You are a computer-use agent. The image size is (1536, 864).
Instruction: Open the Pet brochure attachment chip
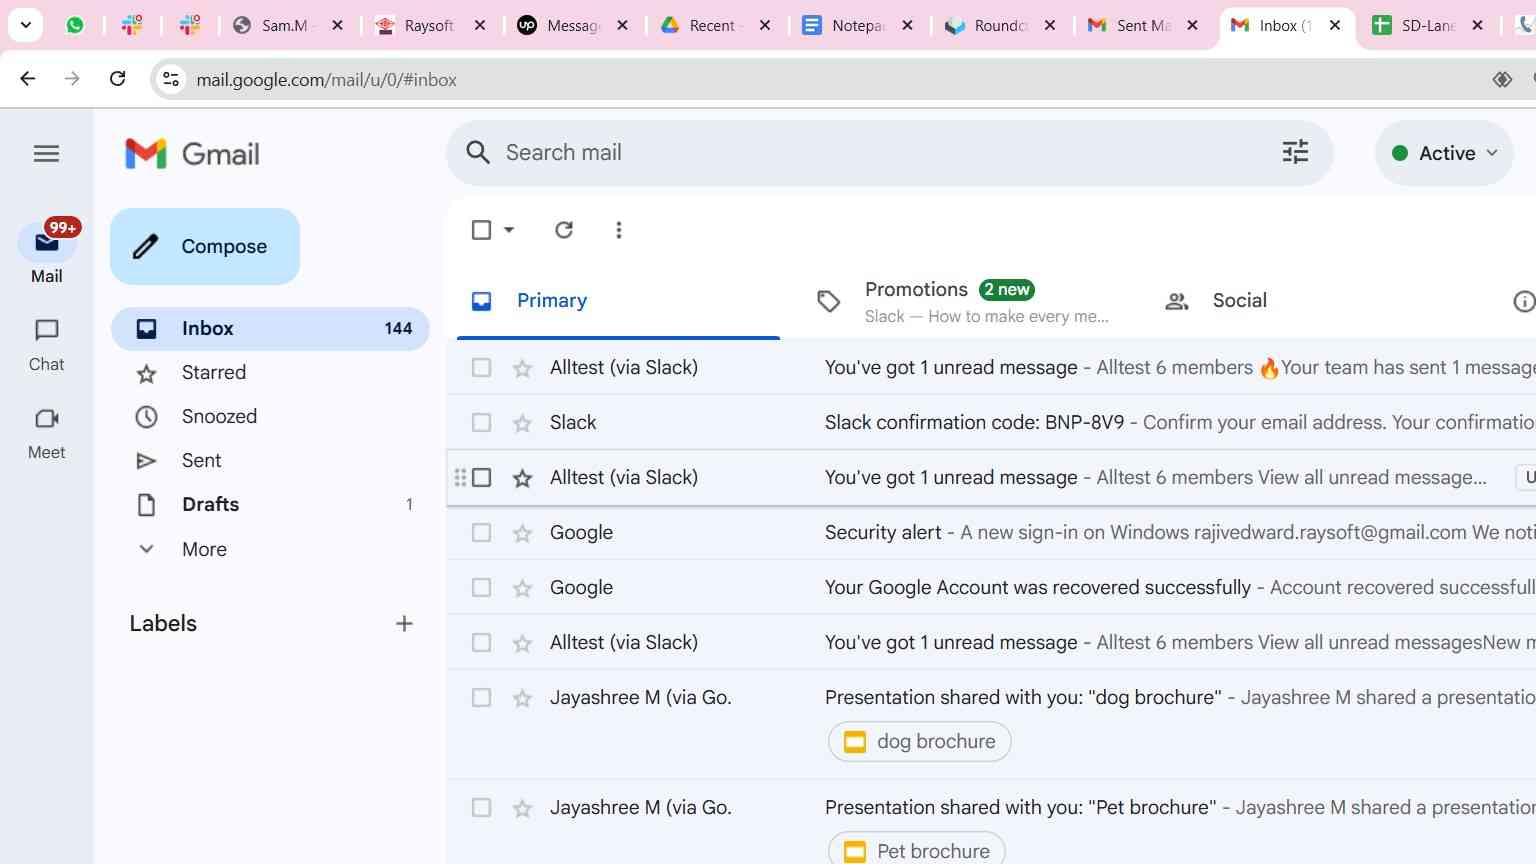click(917, 850)
